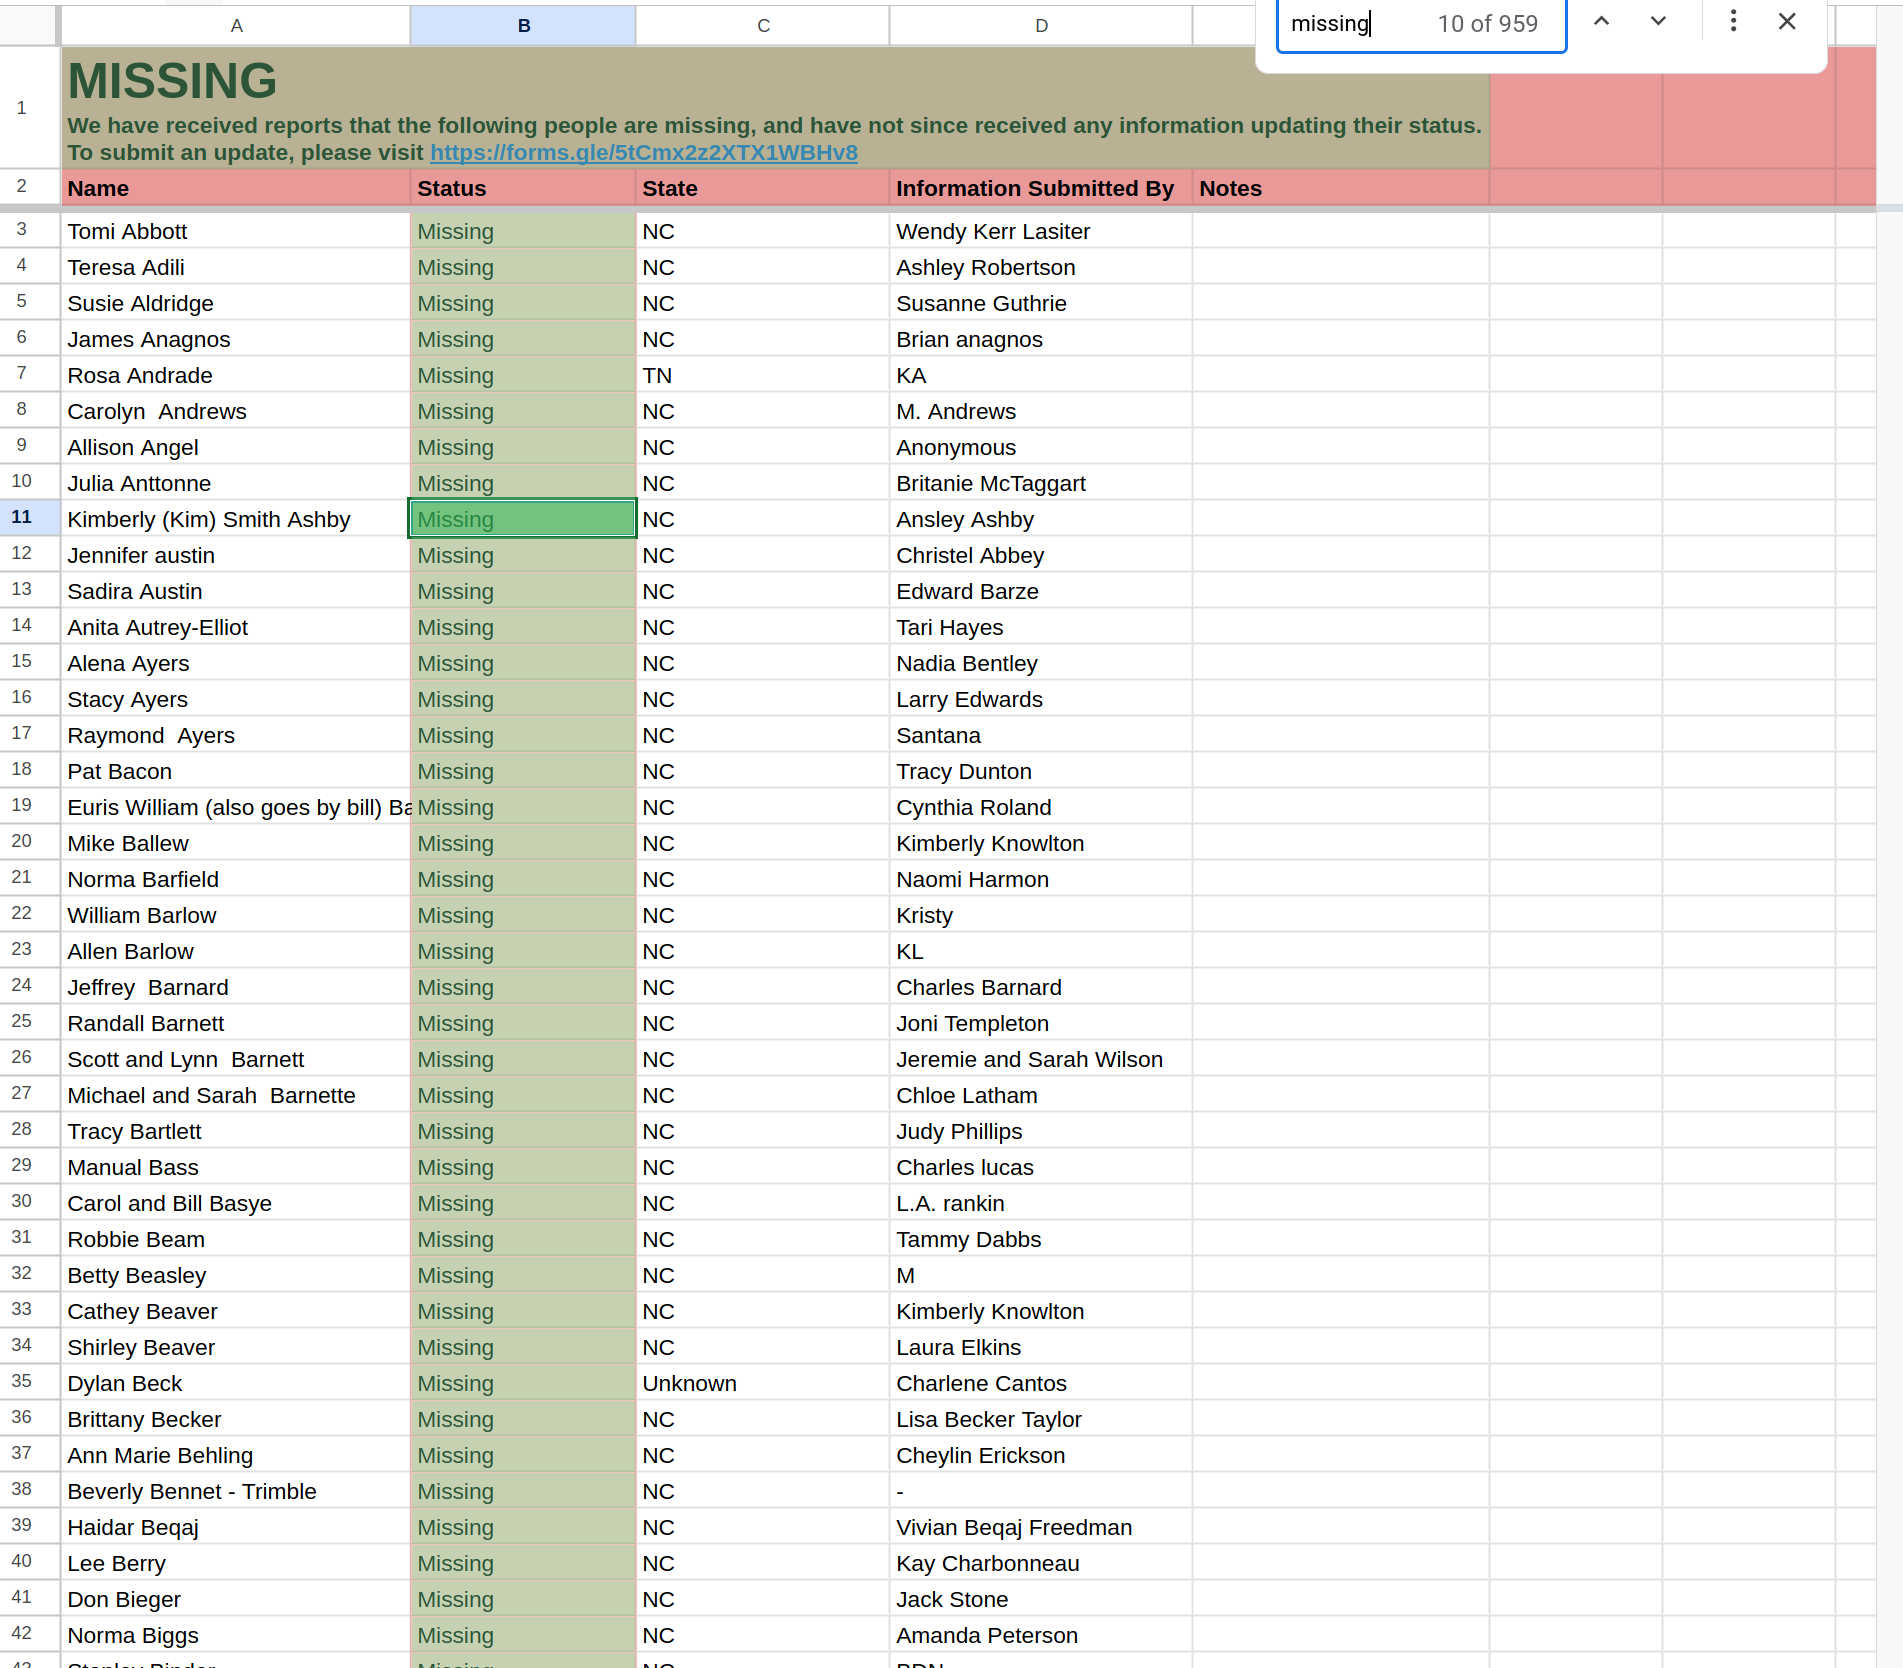Select column D header
Image resolution: width=1903 pixels, height=1668 pixels.
pyautogui.click(x=1041, y=26)
